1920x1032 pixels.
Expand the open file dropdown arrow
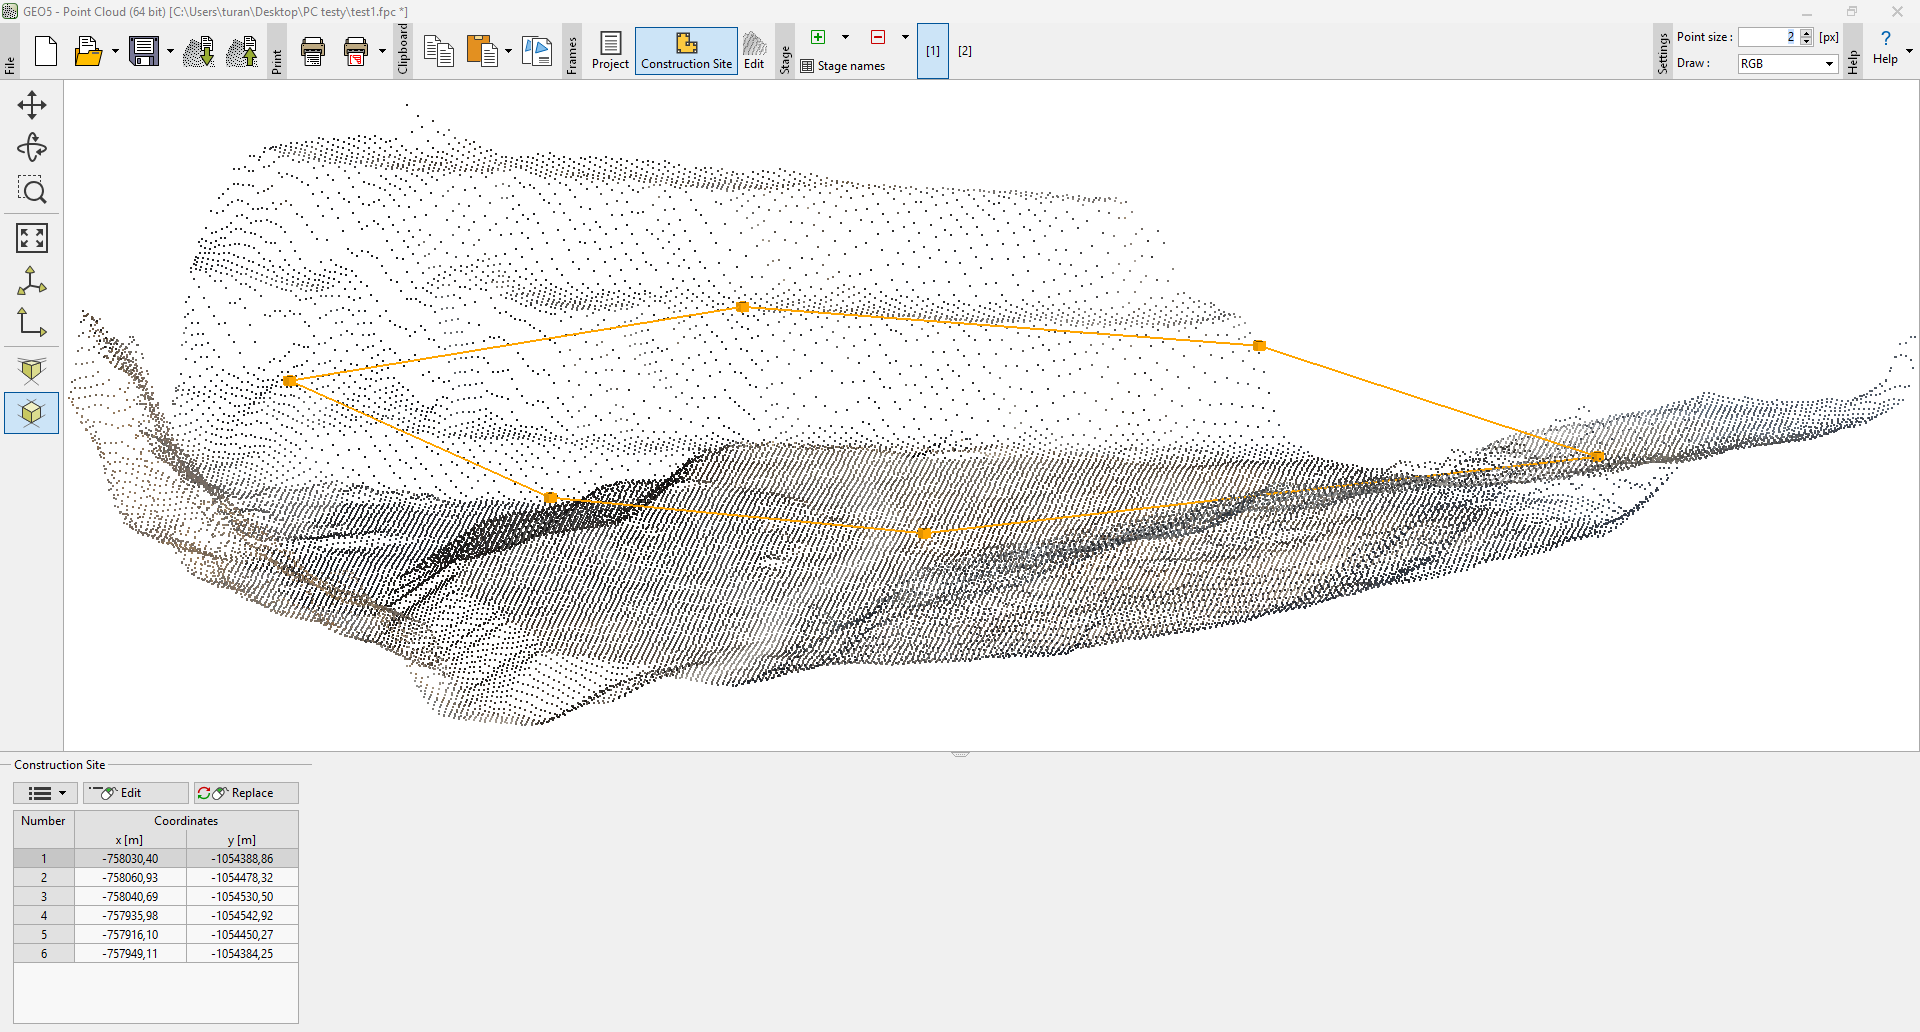tap(115, 51)
